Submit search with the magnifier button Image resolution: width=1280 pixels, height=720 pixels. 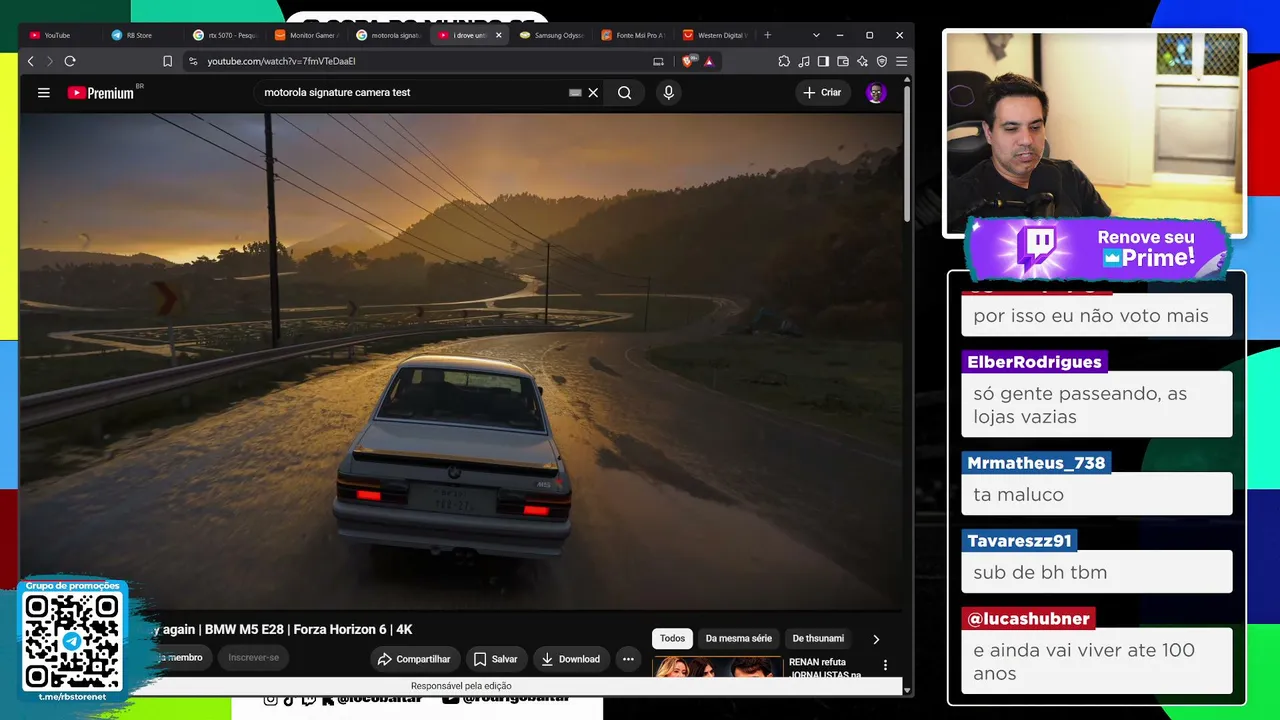point(625,93)
